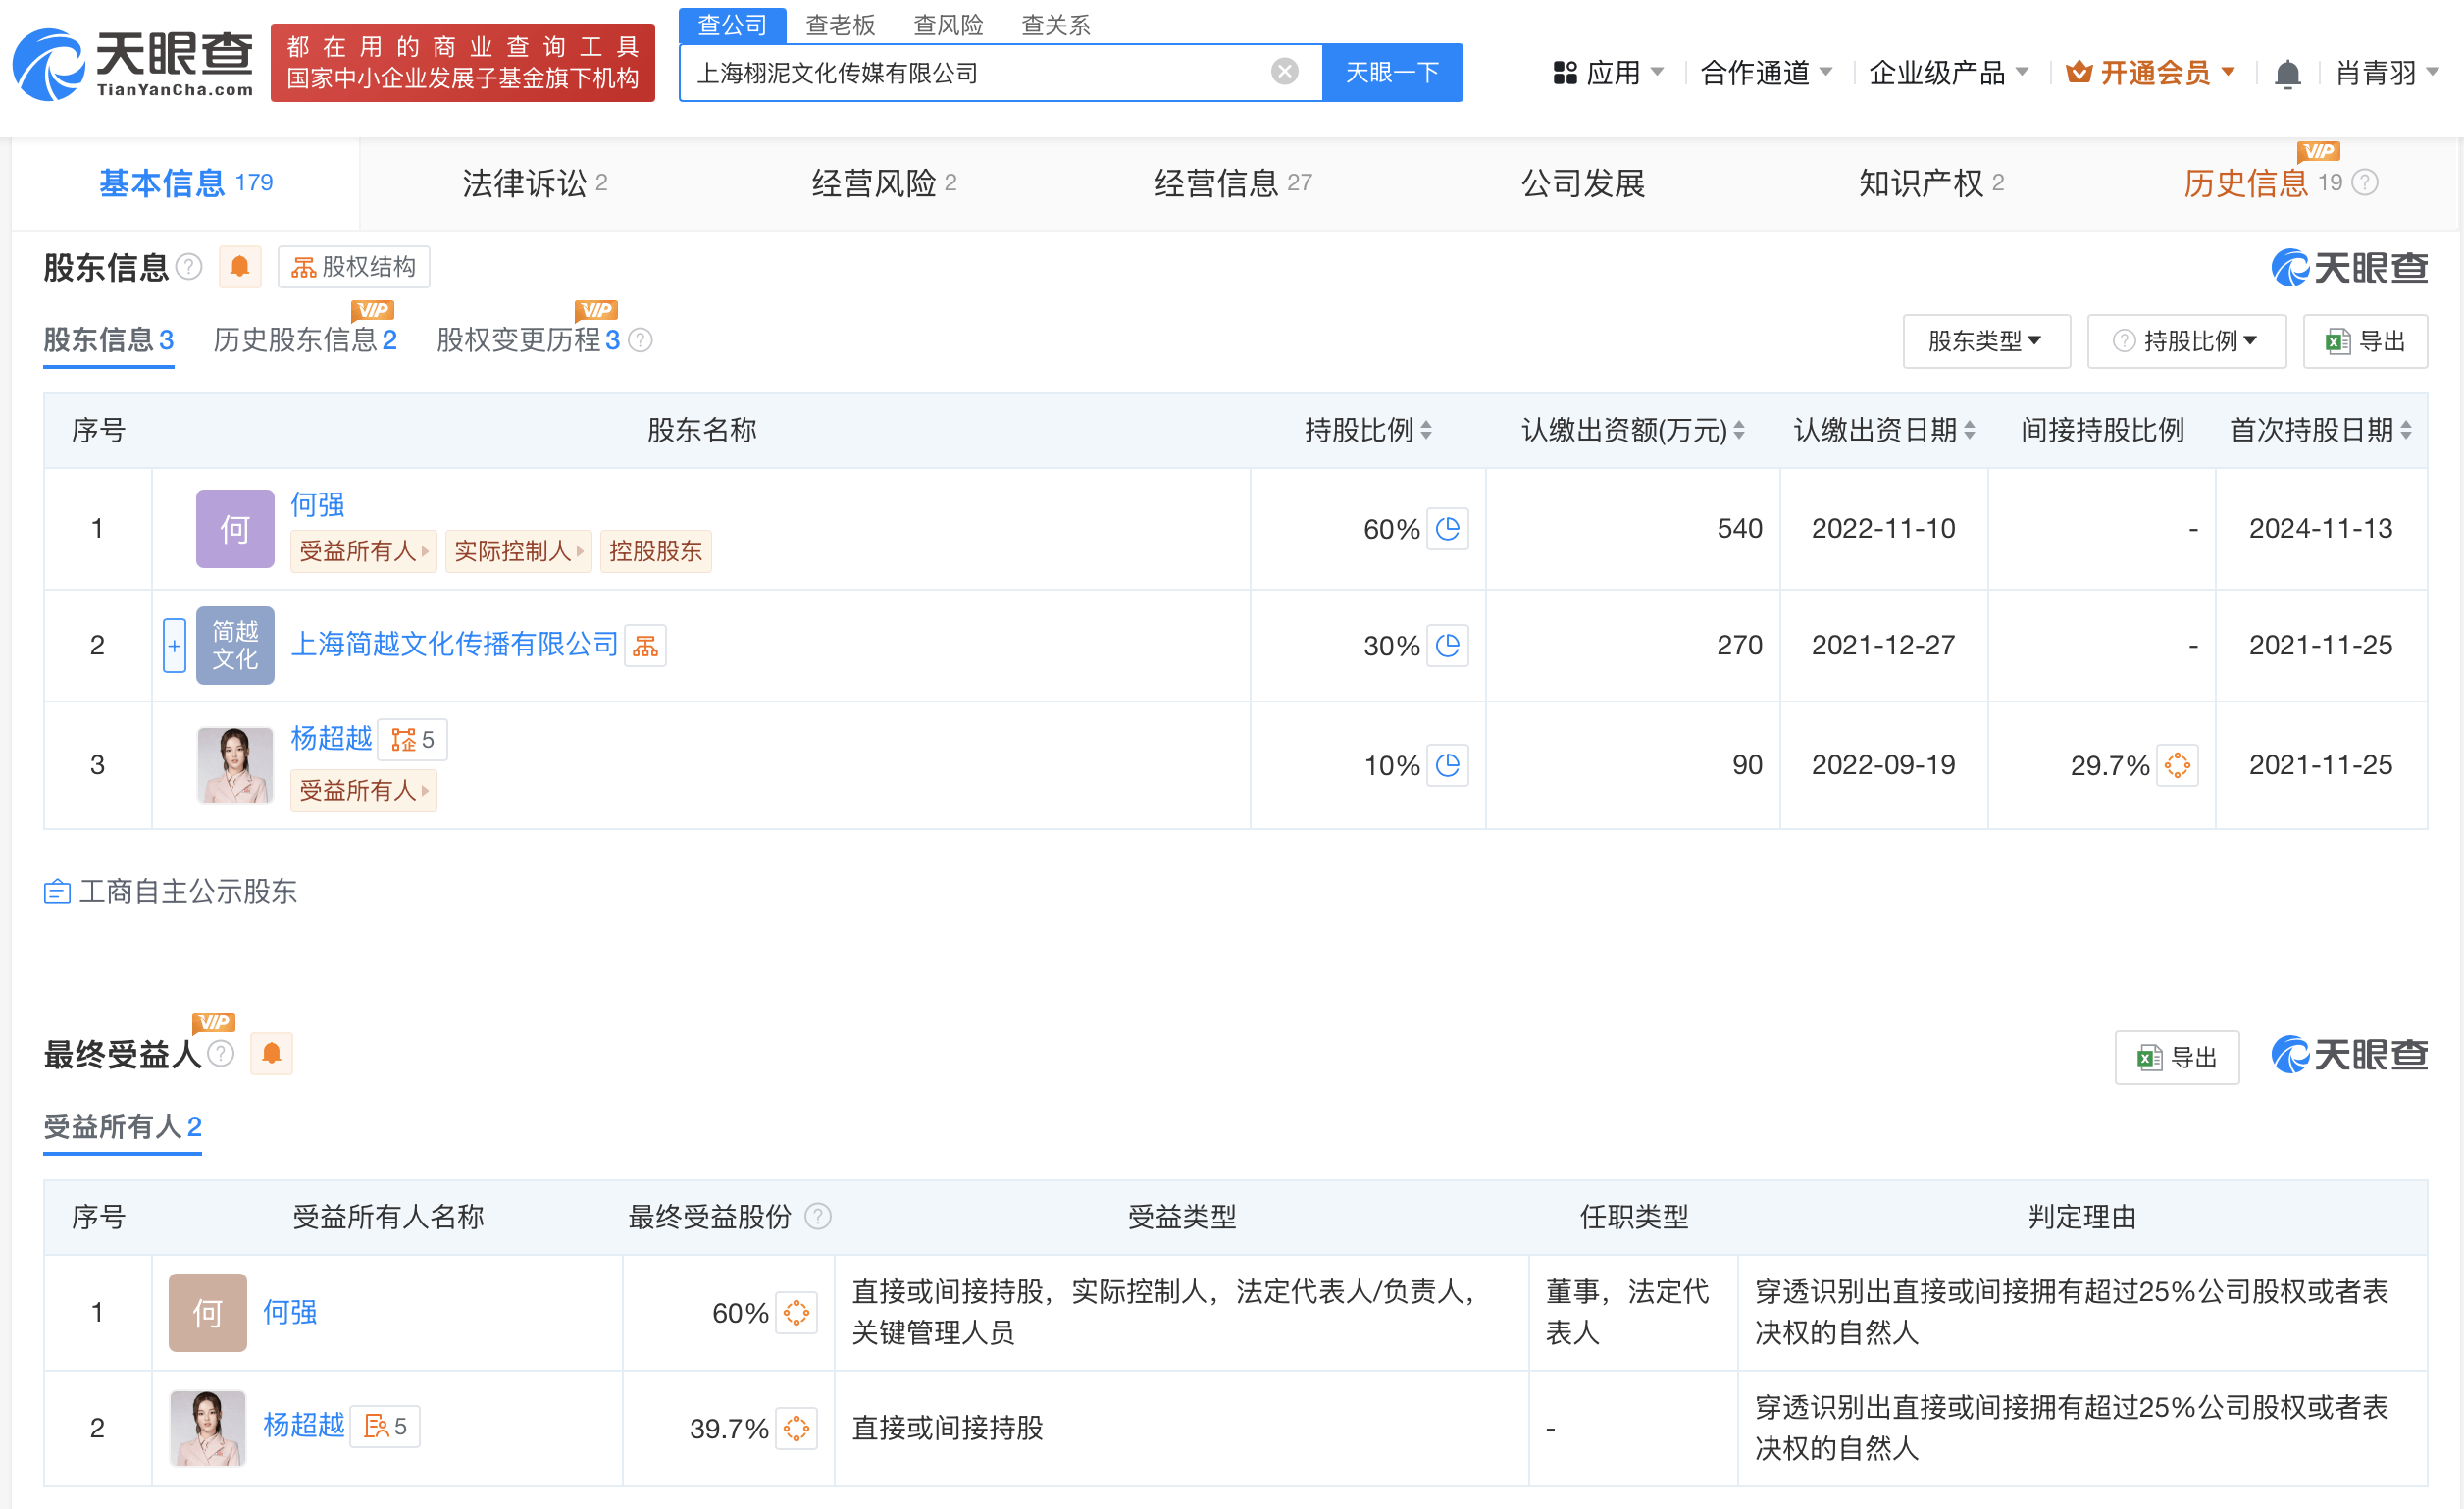This screenshot has height=1509, width=2464.
Task: Click the TianYanCha logo in header
Action: pyautogui.click(x=133, y=65)
